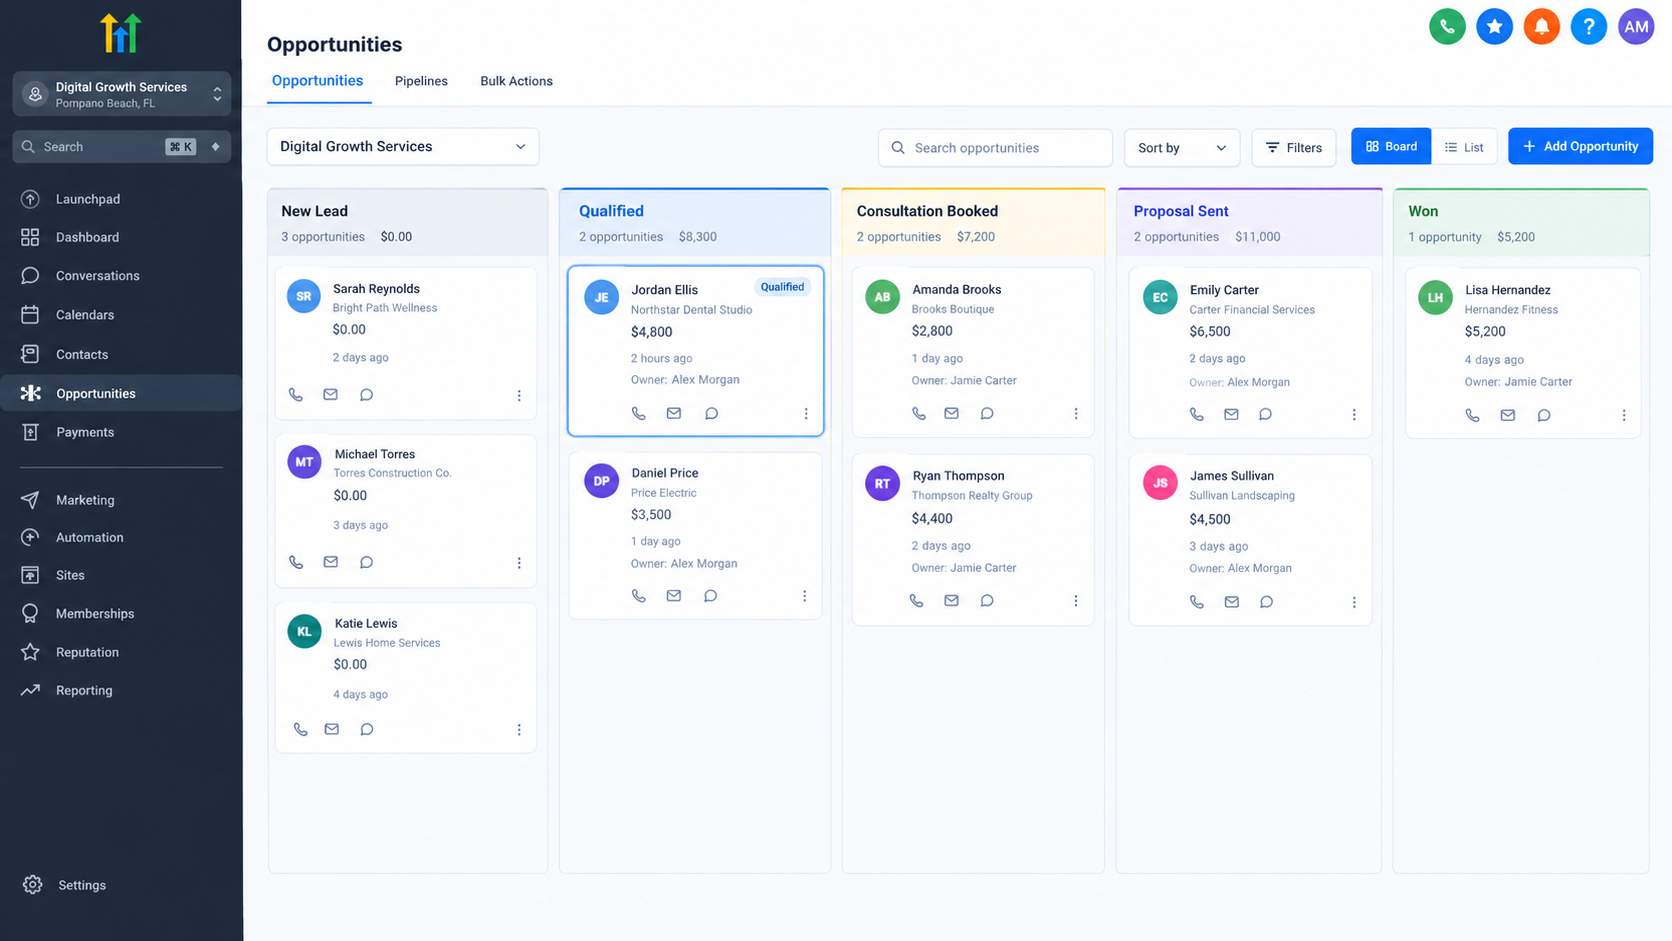Click the green phone icon in top bar
The height and width of the screenshot is (941, 1672).
click(x=1447, y=27)
